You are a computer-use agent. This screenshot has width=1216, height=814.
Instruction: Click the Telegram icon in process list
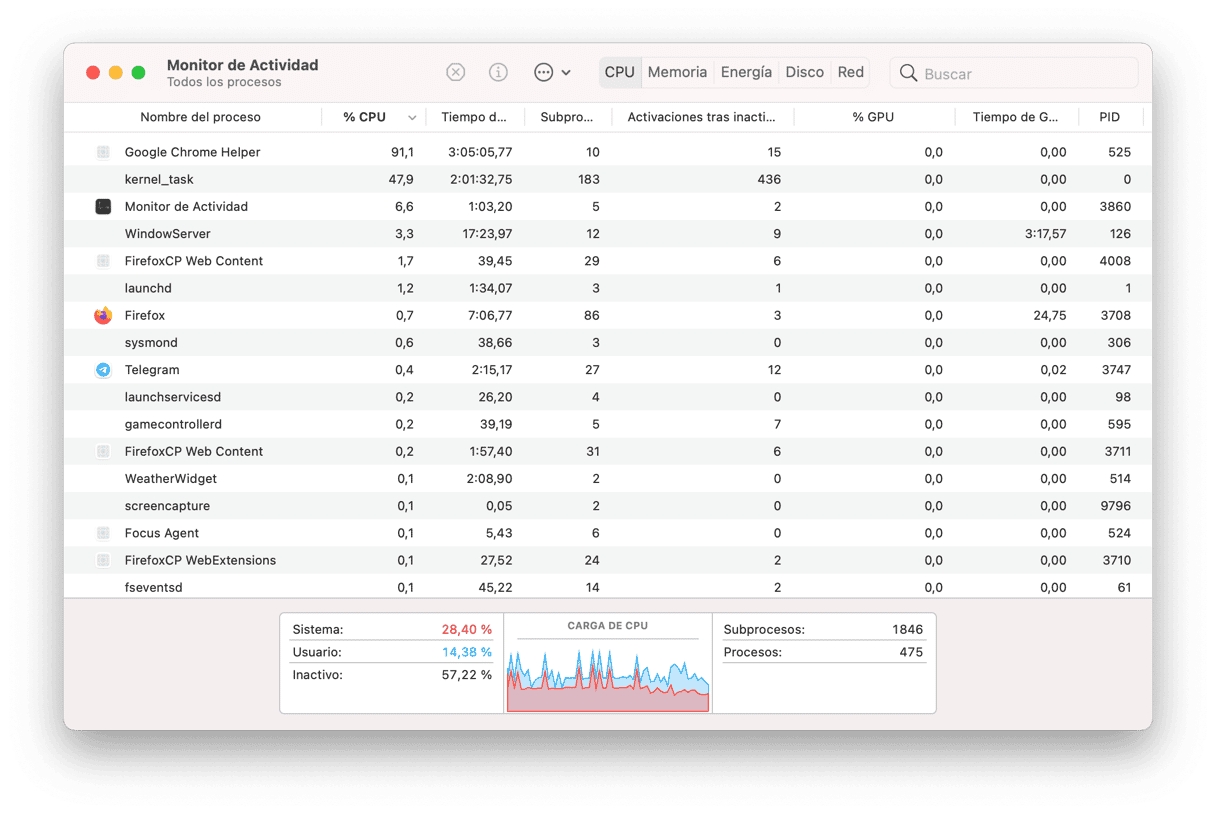point(103,370)
